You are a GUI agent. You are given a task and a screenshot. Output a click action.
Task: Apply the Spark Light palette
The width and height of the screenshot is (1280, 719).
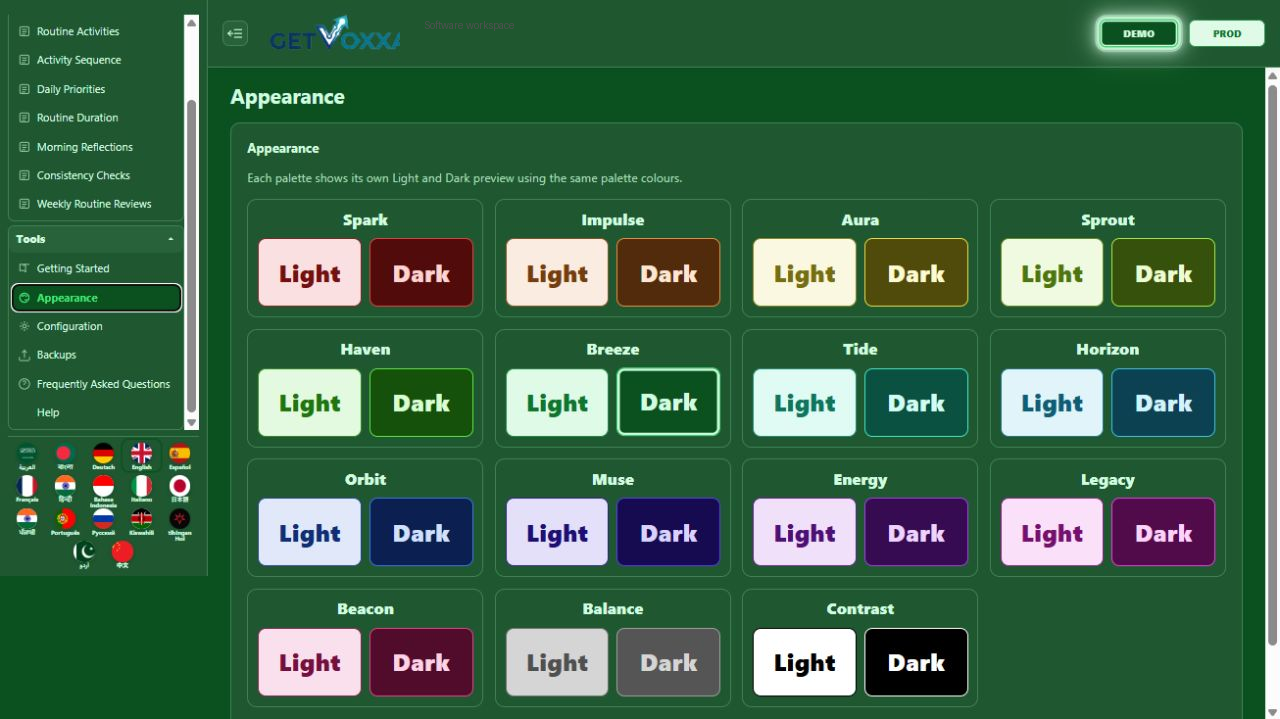pos(310,273)
